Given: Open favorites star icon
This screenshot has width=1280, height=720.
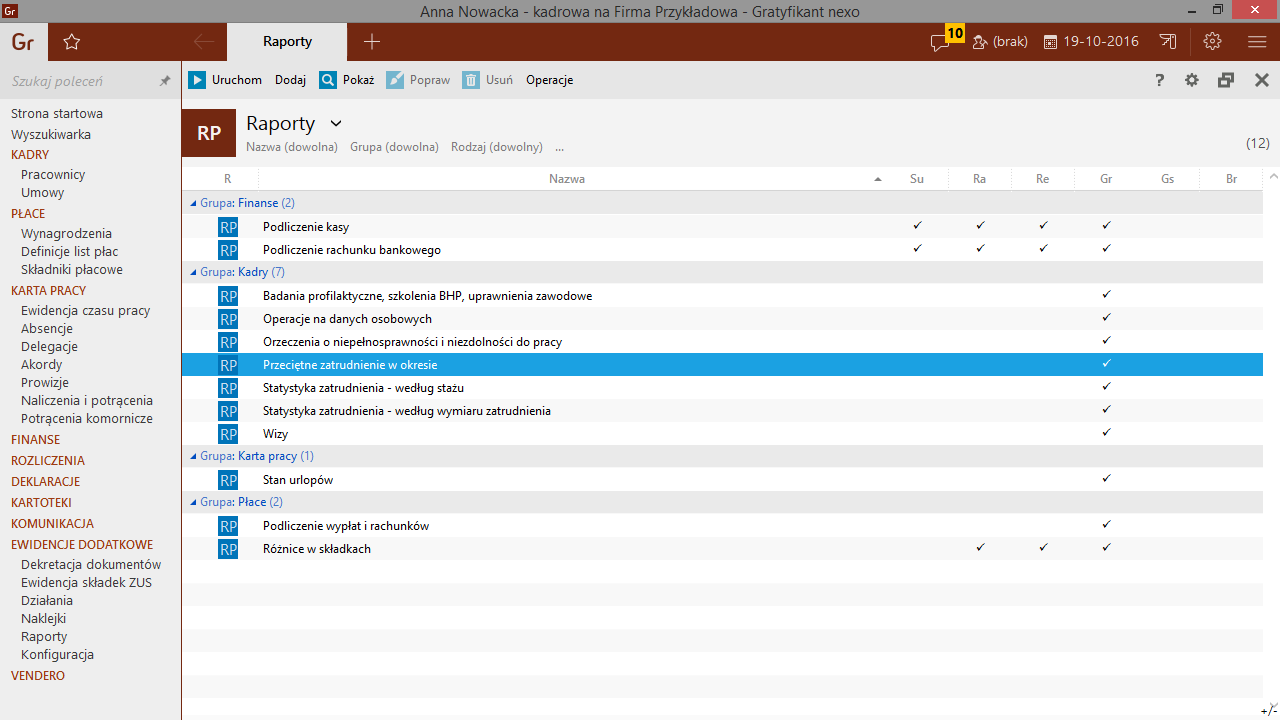Looking at the screenshot, I should (x=71, y=42).
